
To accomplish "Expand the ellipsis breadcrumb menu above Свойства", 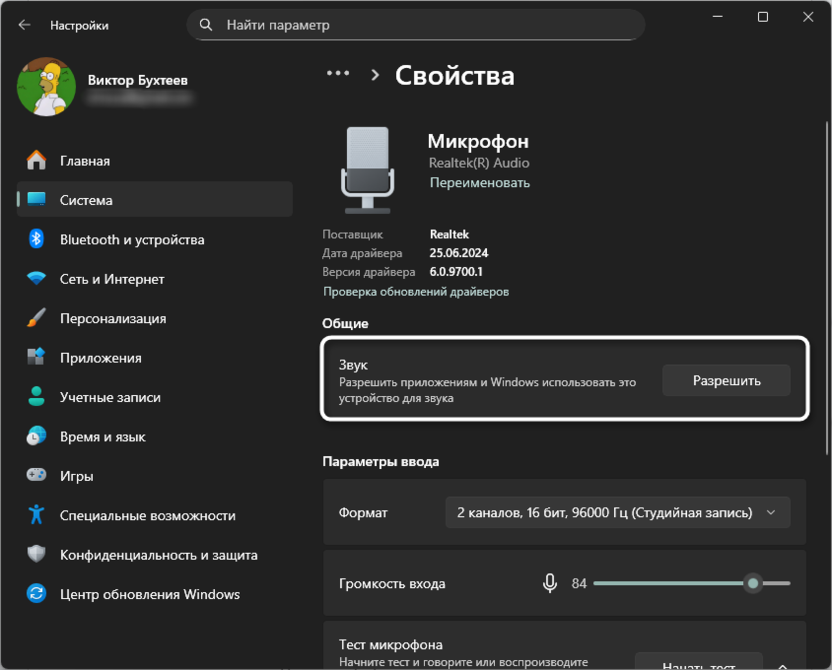I will point(337,72).
